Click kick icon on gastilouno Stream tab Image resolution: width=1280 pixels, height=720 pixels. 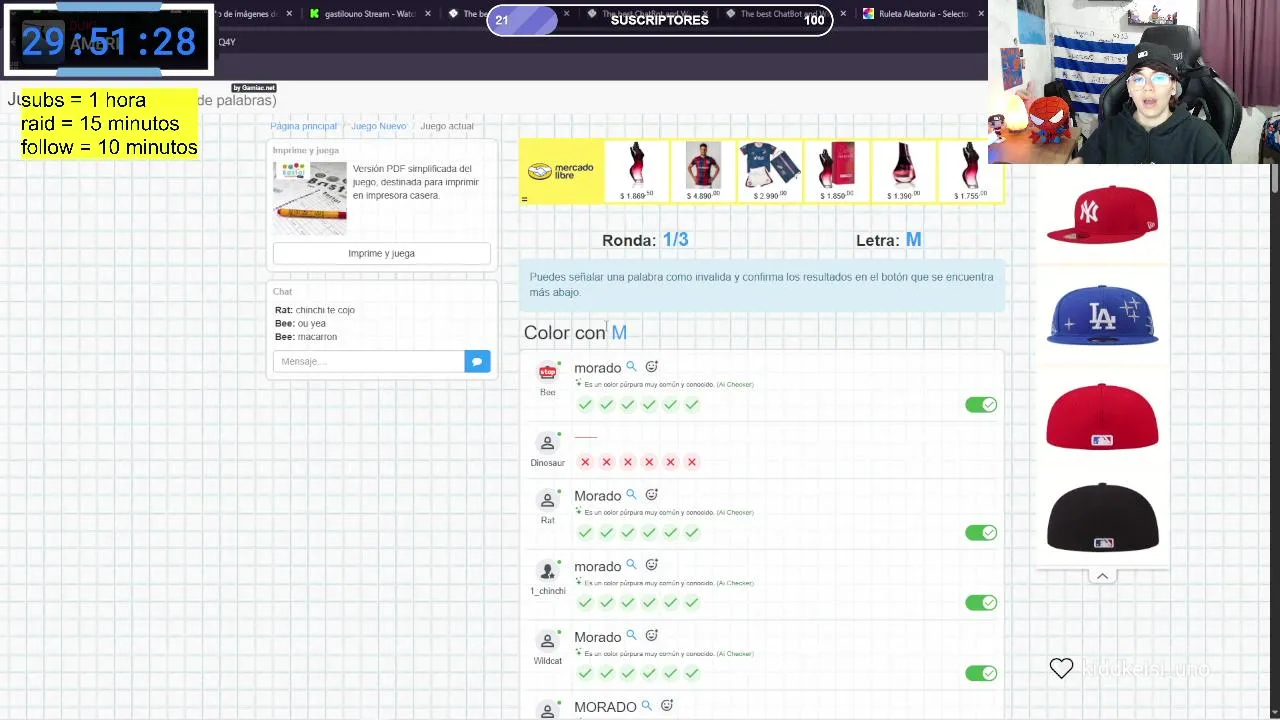coord(315,14)
